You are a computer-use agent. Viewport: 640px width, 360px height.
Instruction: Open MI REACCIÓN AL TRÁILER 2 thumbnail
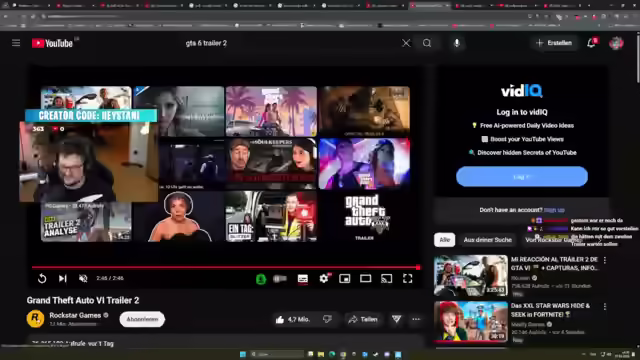pyautogui.click(x=471, y=276)
